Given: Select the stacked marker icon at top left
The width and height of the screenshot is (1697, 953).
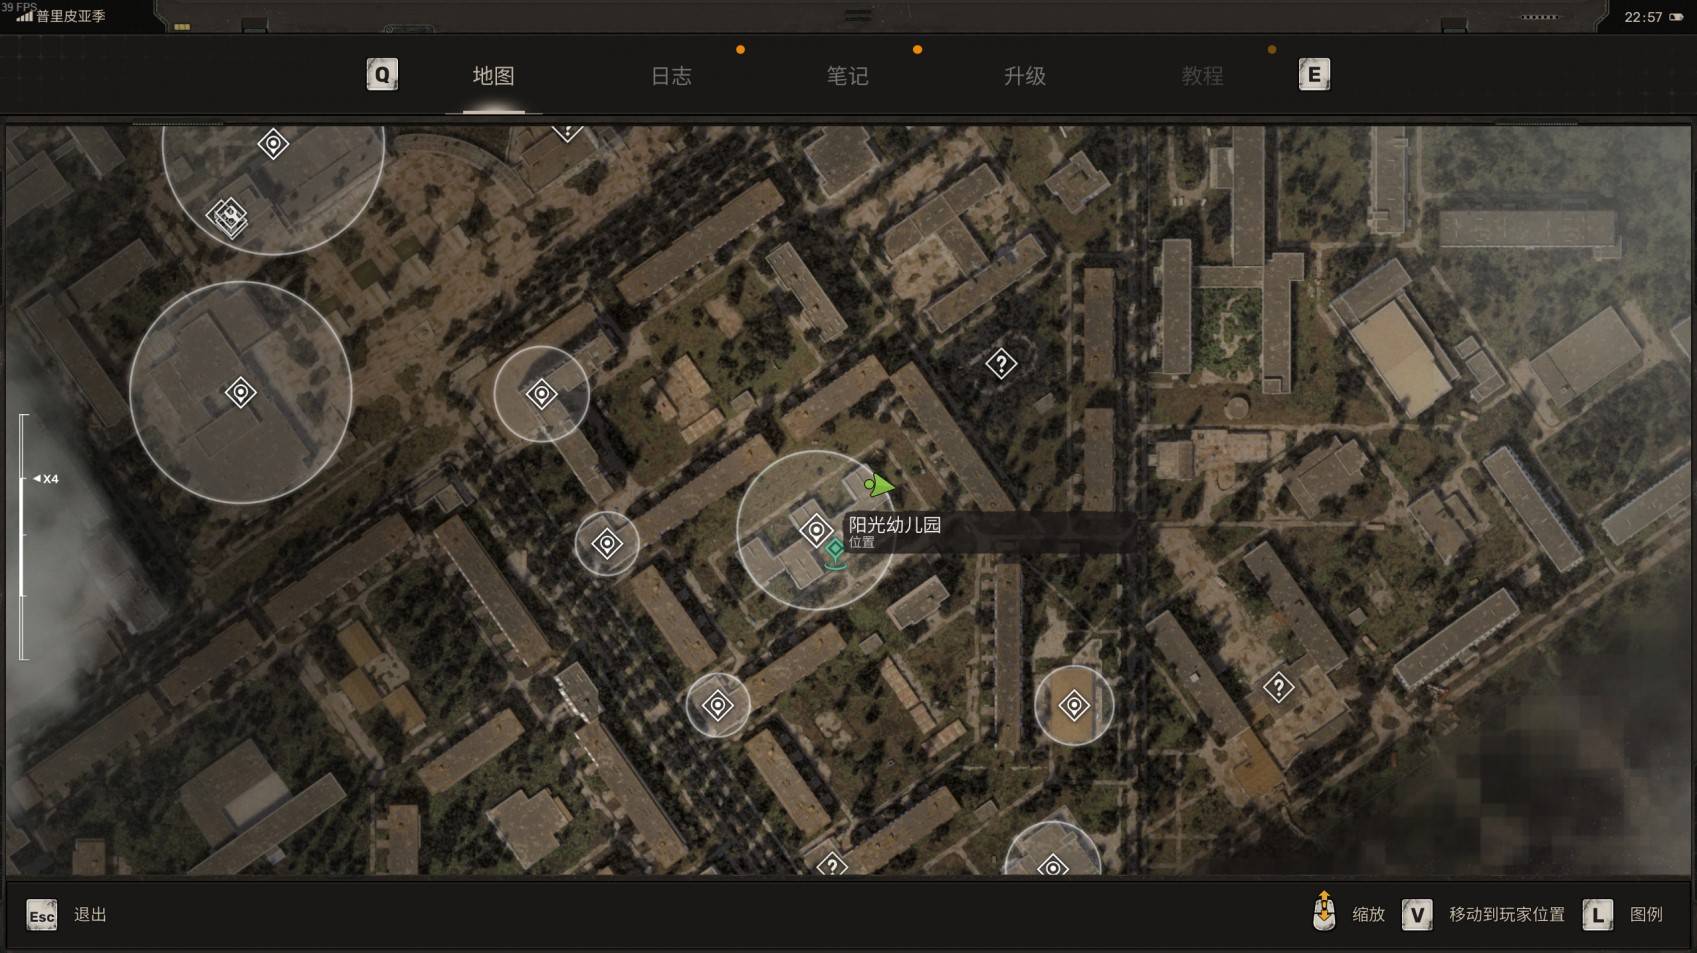Looking at the screenshot, I should (x=229, y=216).
